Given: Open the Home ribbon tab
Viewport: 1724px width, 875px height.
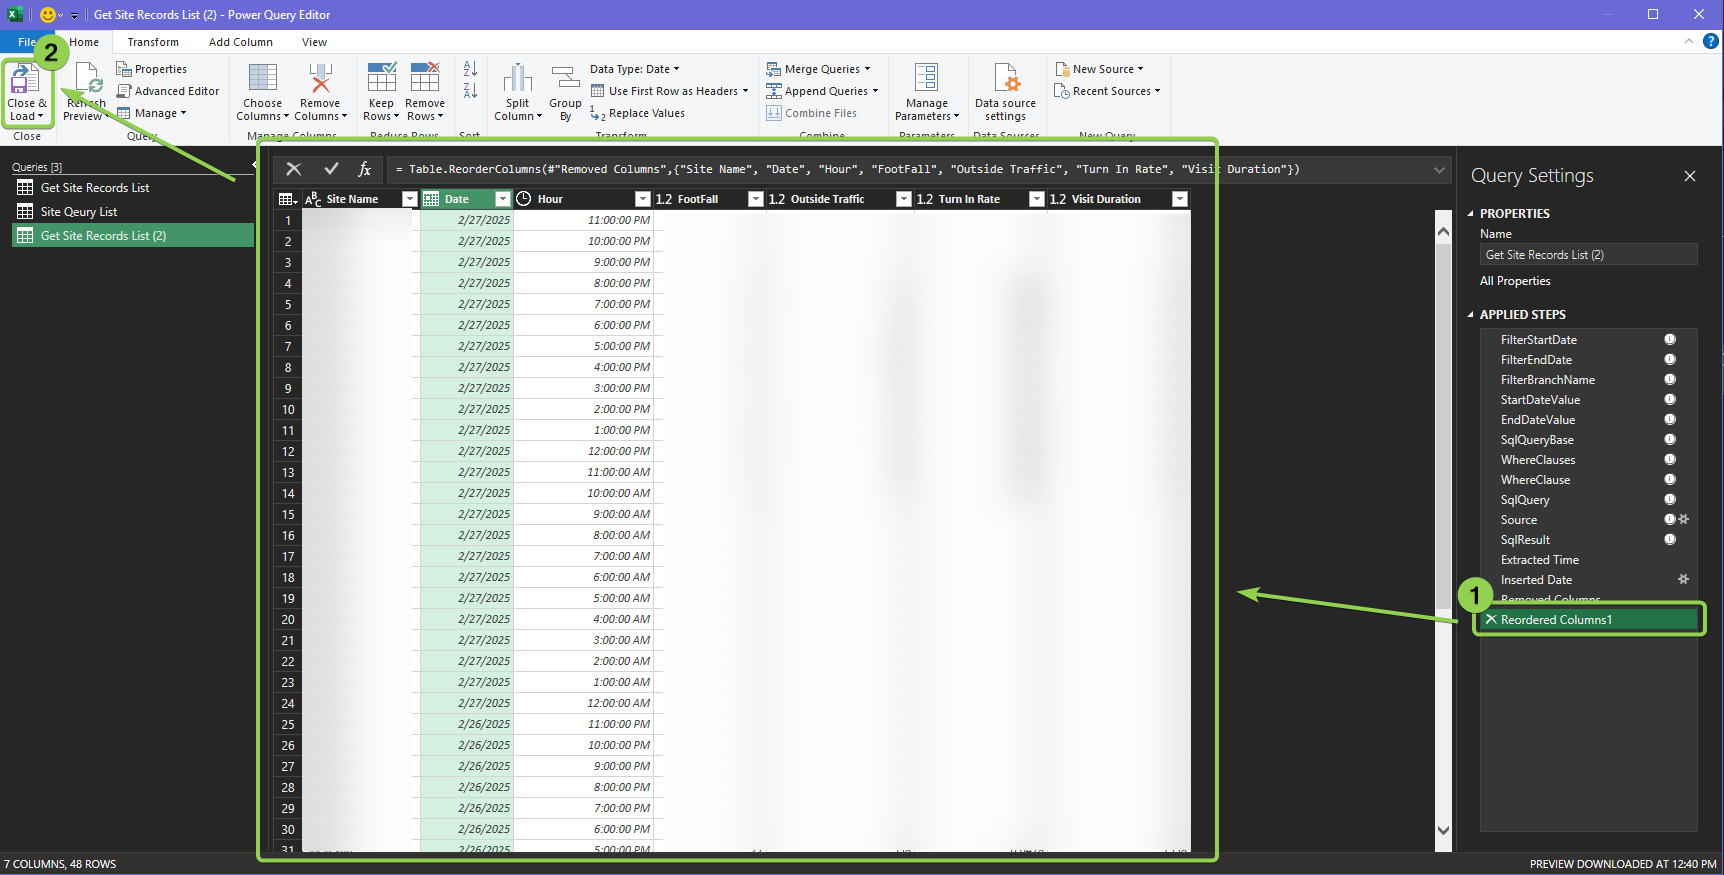Looking at the screenshot, I should pos(84,42).
